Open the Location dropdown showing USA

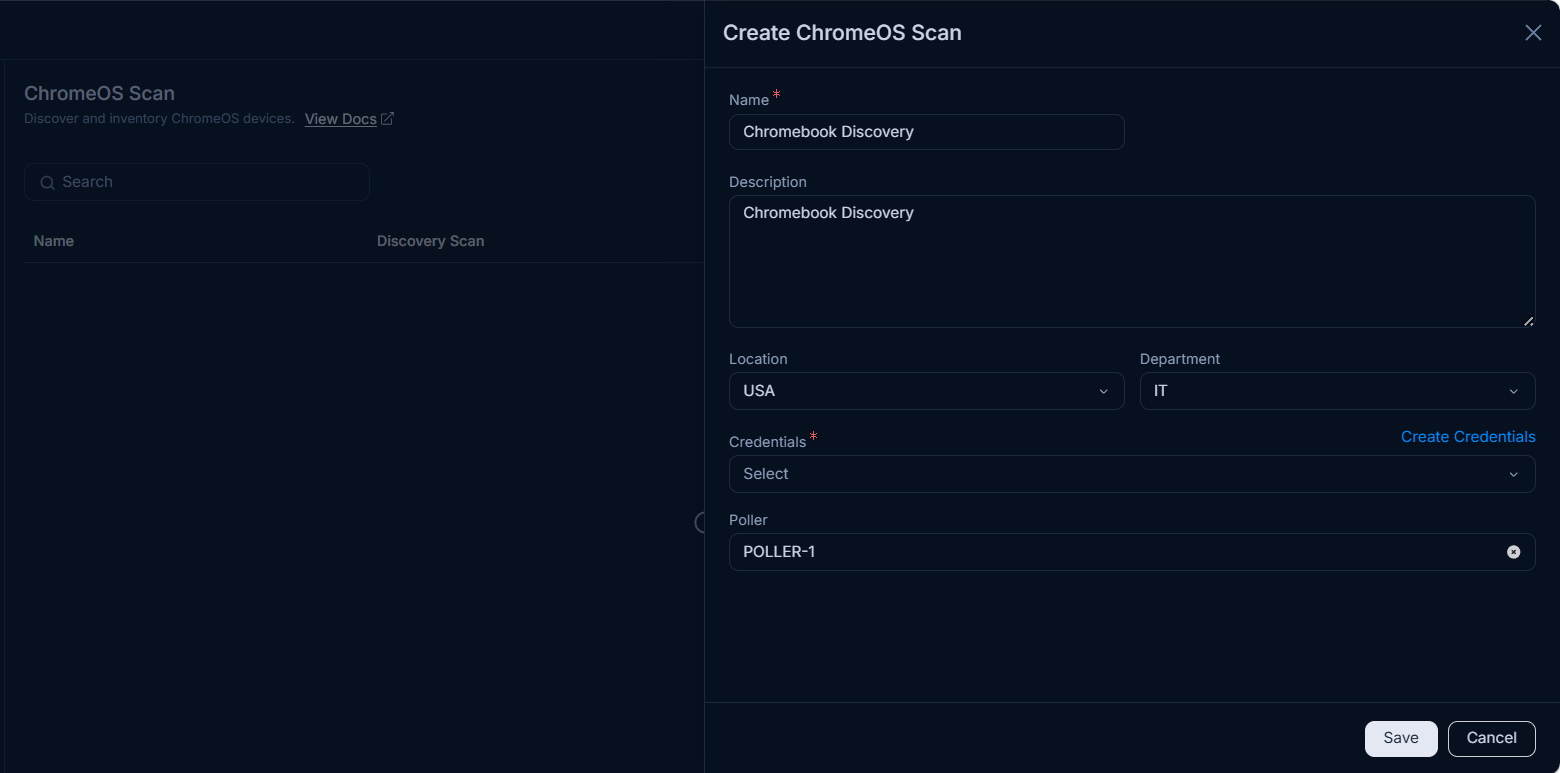click(x=926, y=391)
